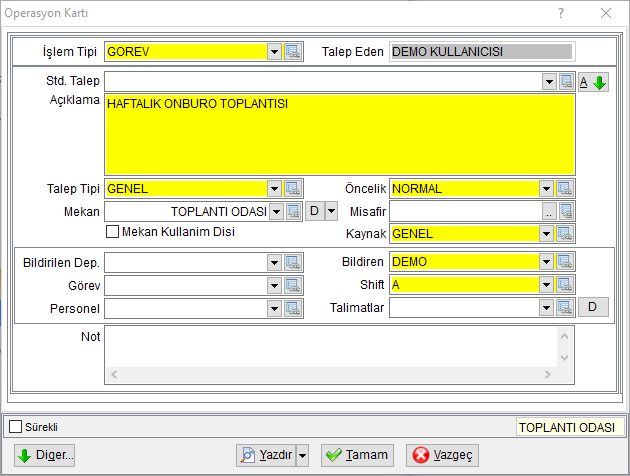630x476 pixels.
Task: Click Not field scroll up arrow
Action: (565, 336)
